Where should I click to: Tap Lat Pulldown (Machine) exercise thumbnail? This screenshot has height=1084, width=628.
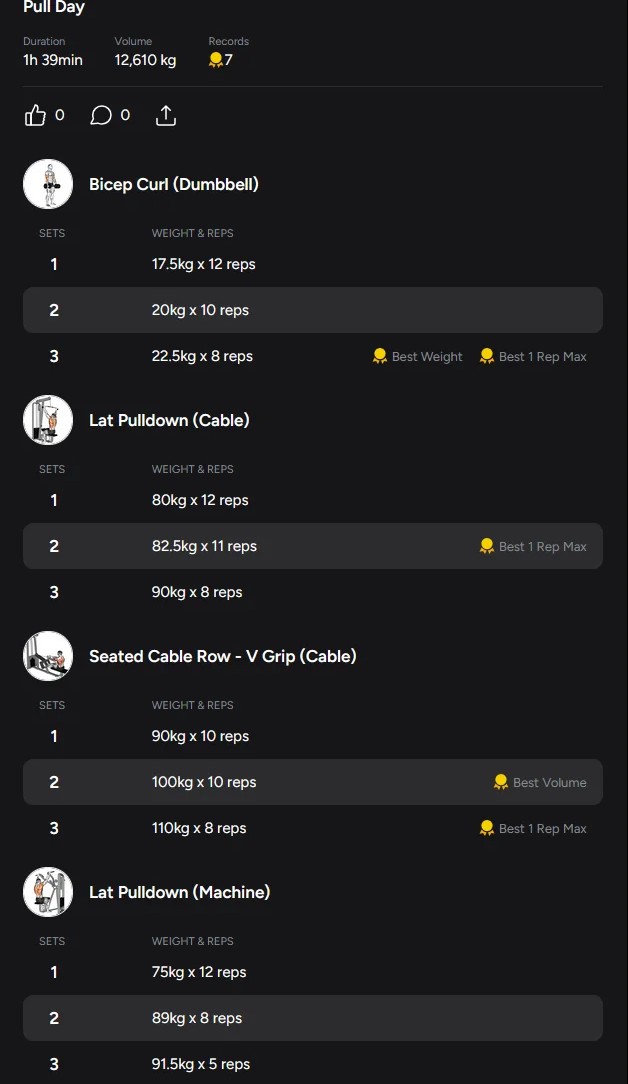48,892
